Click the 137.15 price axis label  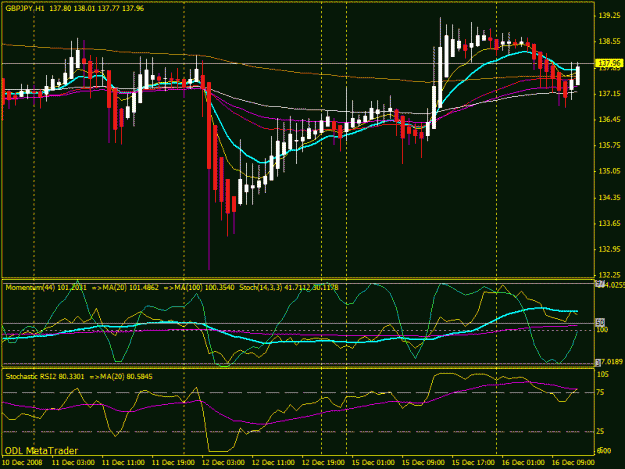coord(610,94)
